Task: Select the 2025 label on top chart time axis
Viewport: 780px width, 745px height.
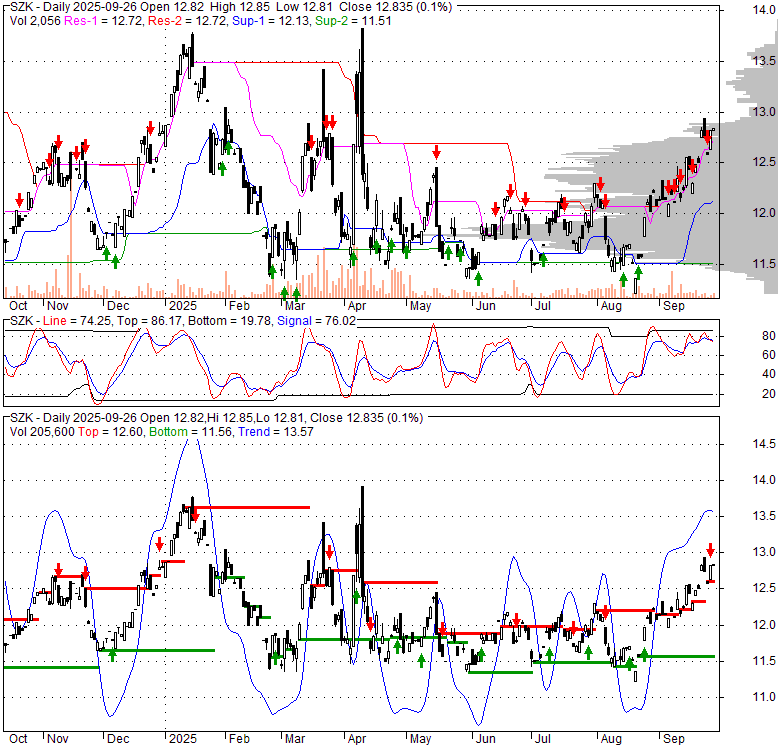Action: click(183, 306)
